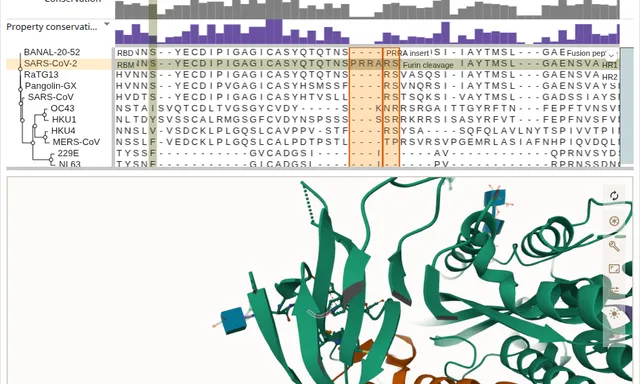Click the RBD feature label
640x384 pixels.
coord(125,53)
